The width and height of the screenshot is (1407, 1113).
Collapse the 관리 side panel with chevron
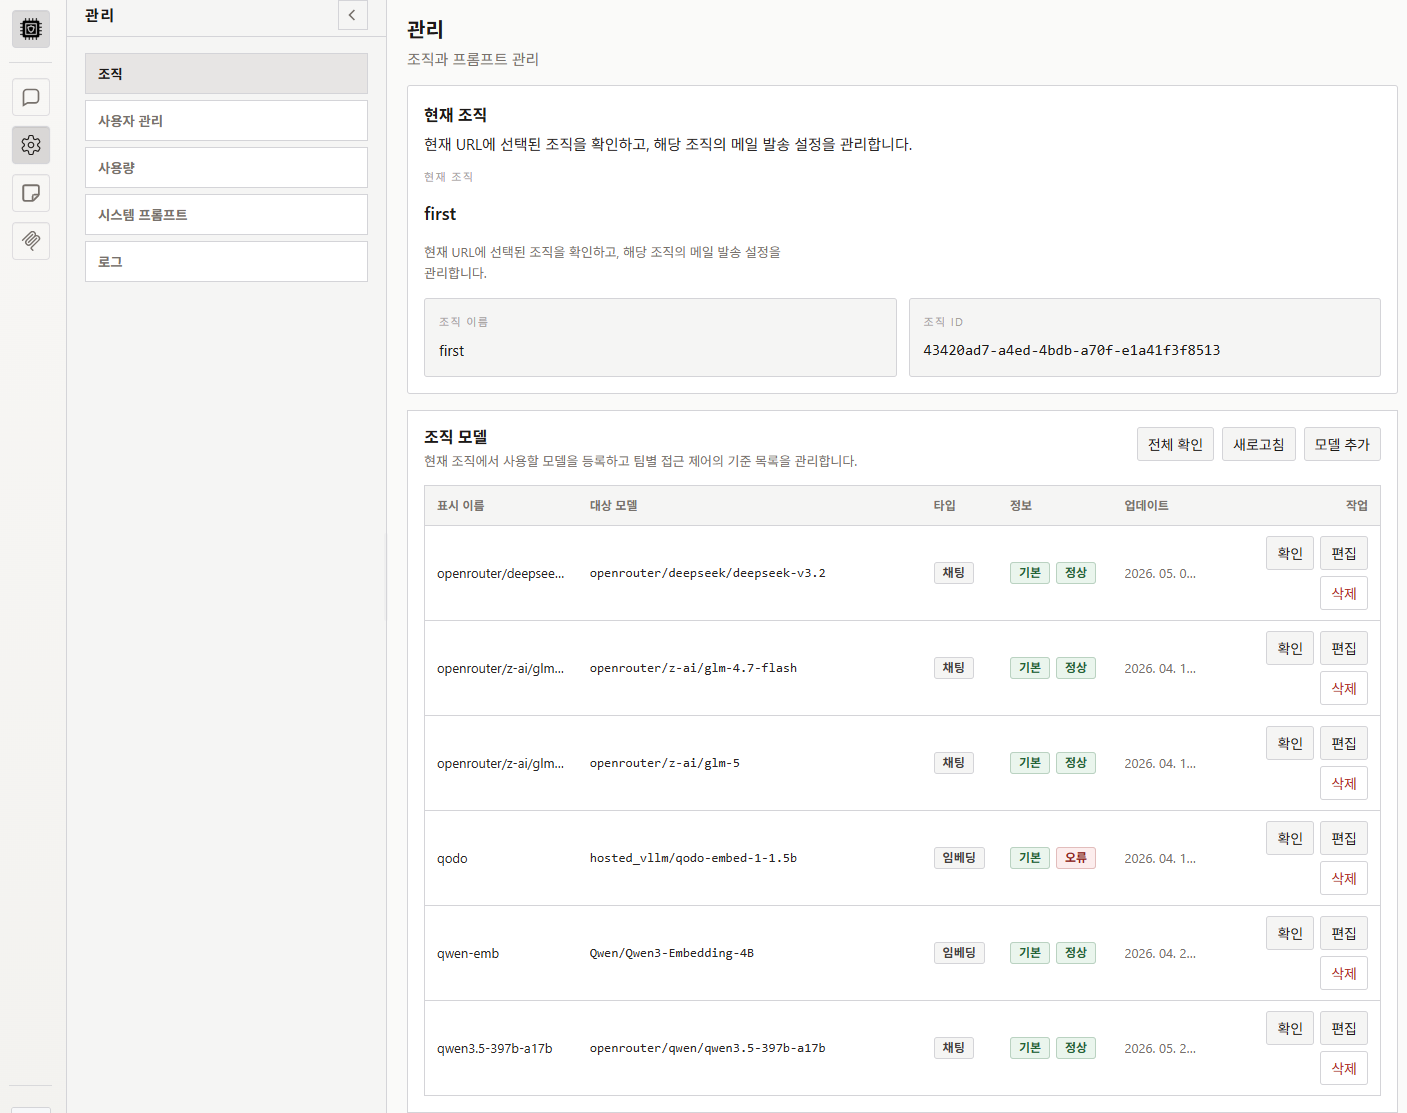point(352,15)
